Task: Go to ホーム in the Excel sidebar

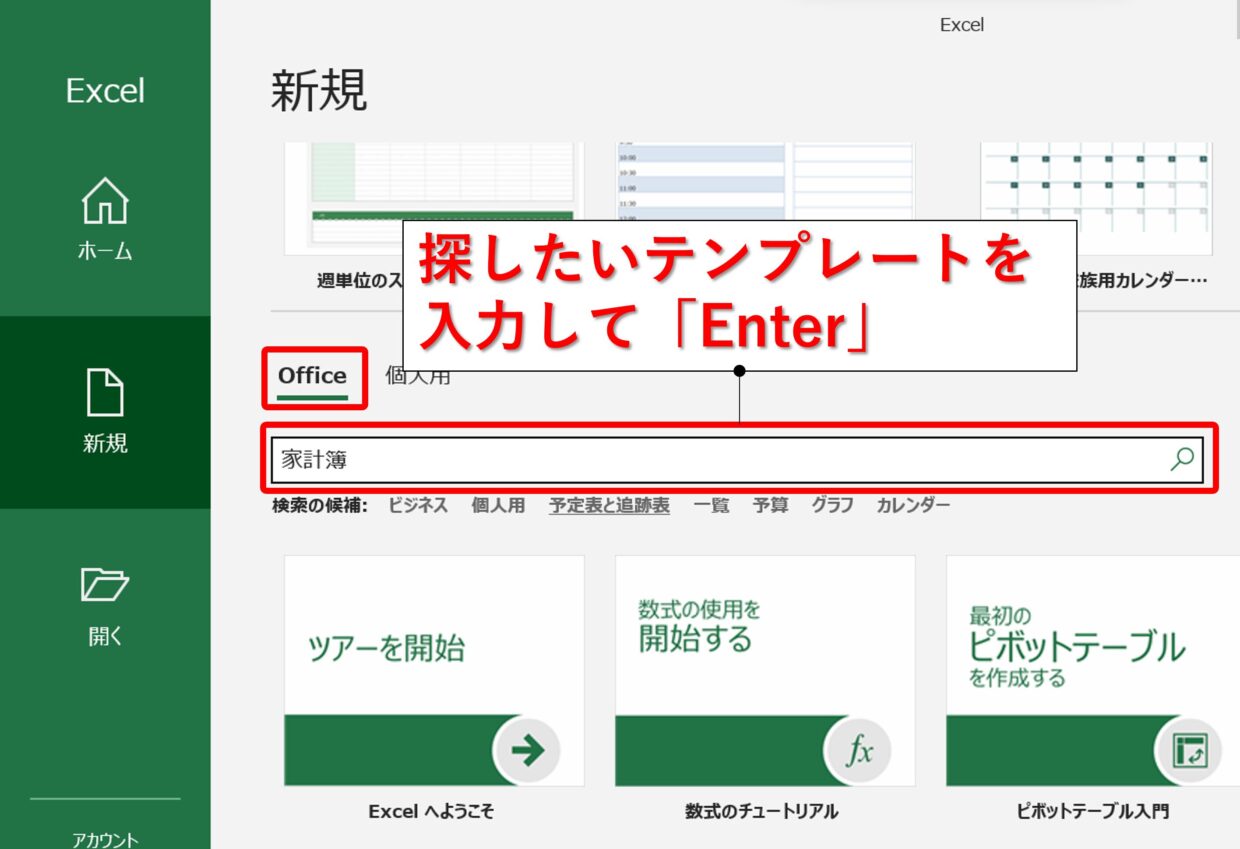Action: pyautogui.click(x=105, y=220)
